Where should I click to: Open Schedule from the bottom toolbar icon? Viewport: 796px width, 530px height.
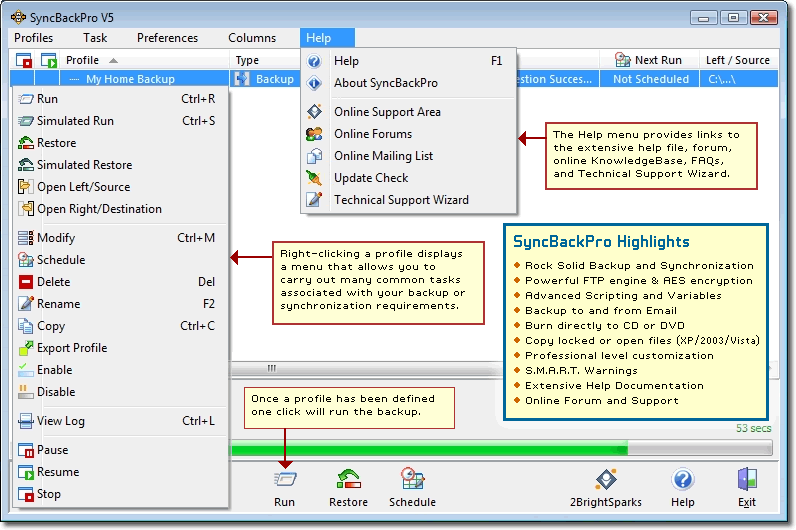(x=412, y=478)
